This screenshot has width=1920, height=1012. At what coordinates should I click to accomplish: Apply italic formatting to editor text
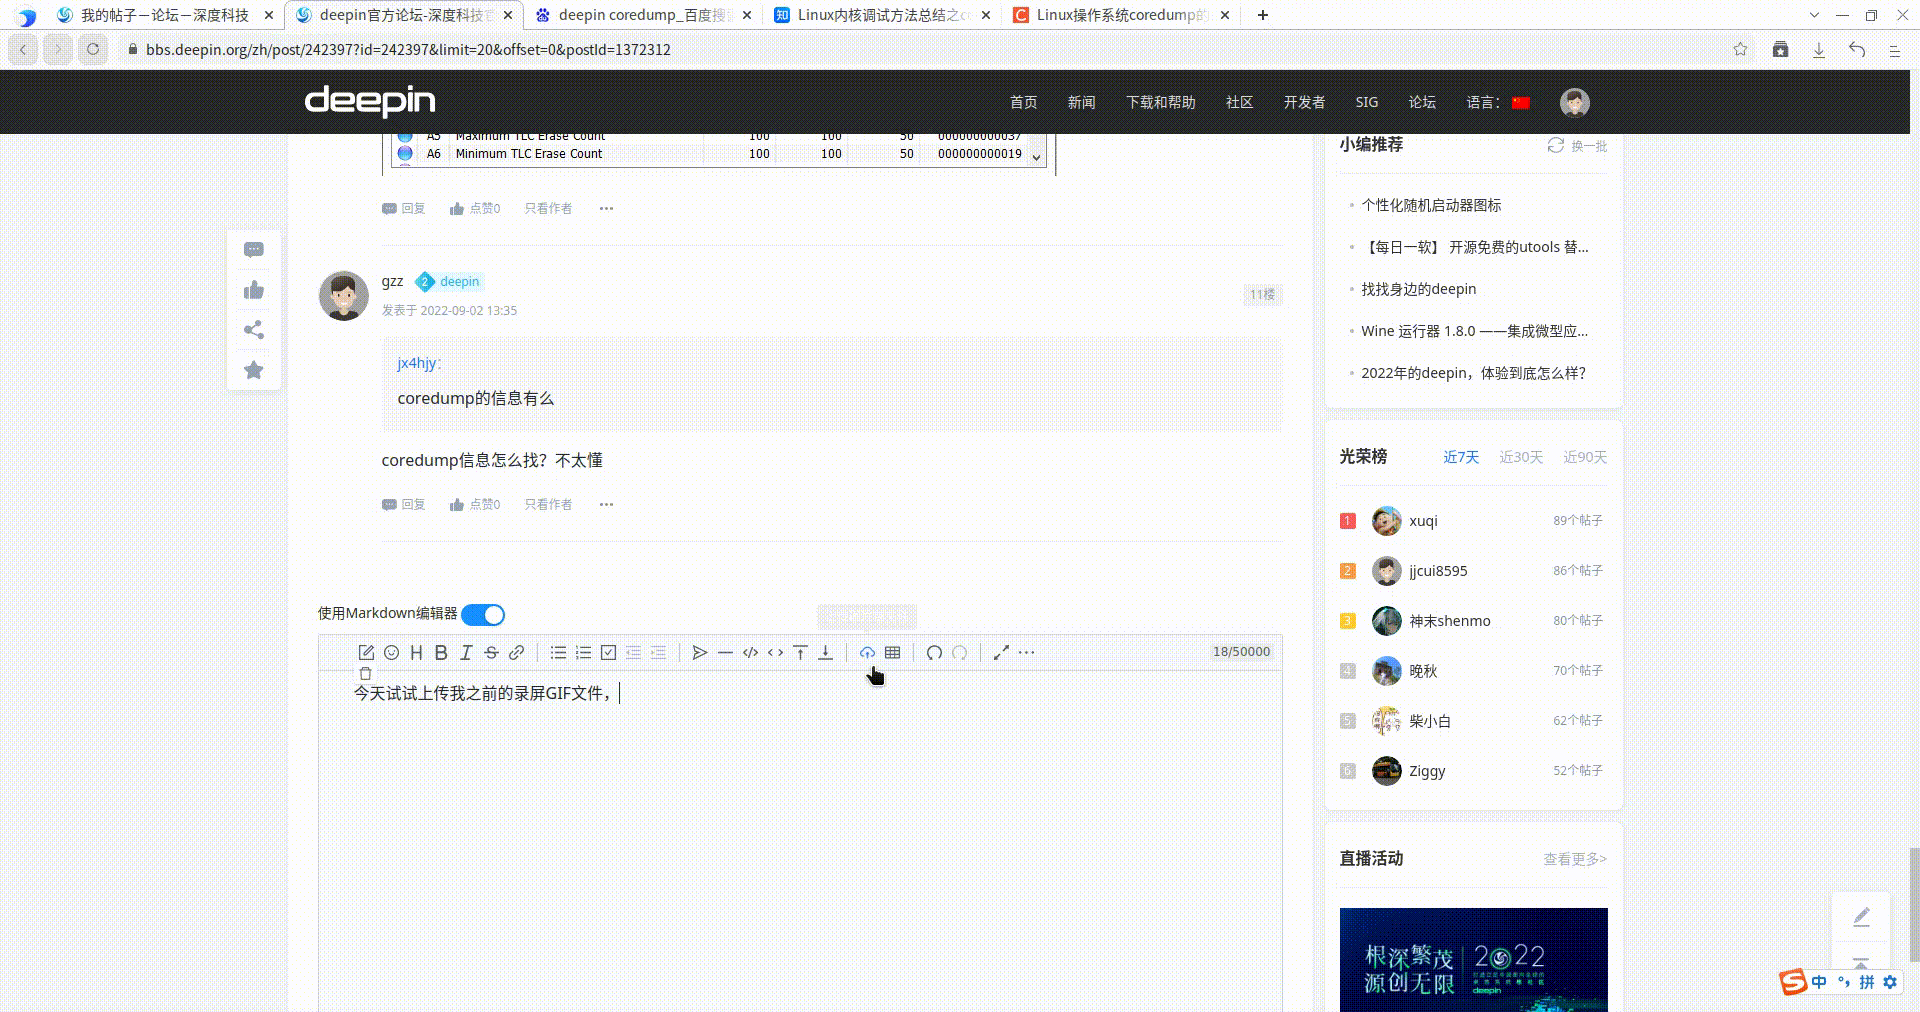coord(466,652)
